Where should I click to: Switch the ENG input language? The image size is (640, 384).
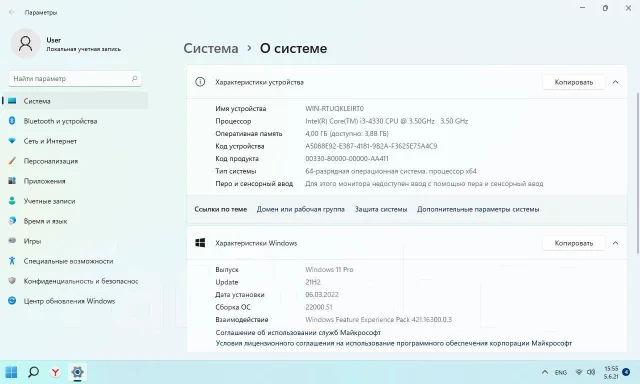[x=561, y=372]
